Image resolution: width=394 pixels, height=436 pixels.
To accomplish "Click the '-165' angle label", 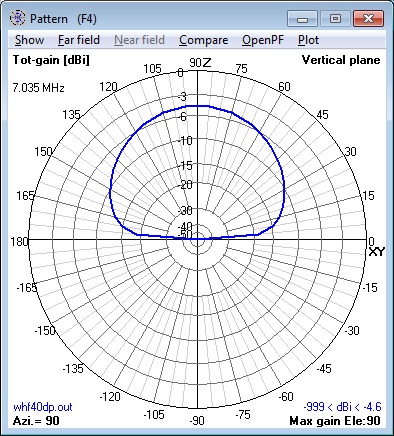I will tap(27, 287).
